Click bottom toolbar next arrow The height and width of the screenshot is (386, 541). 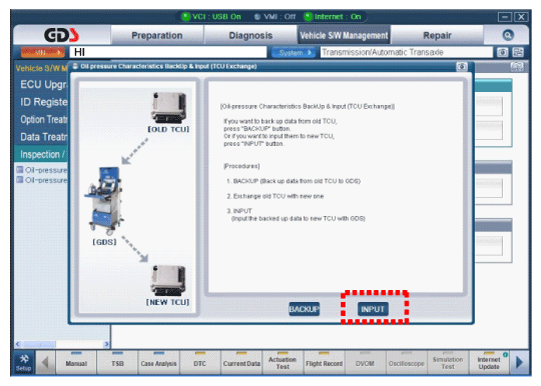point(519,363)
